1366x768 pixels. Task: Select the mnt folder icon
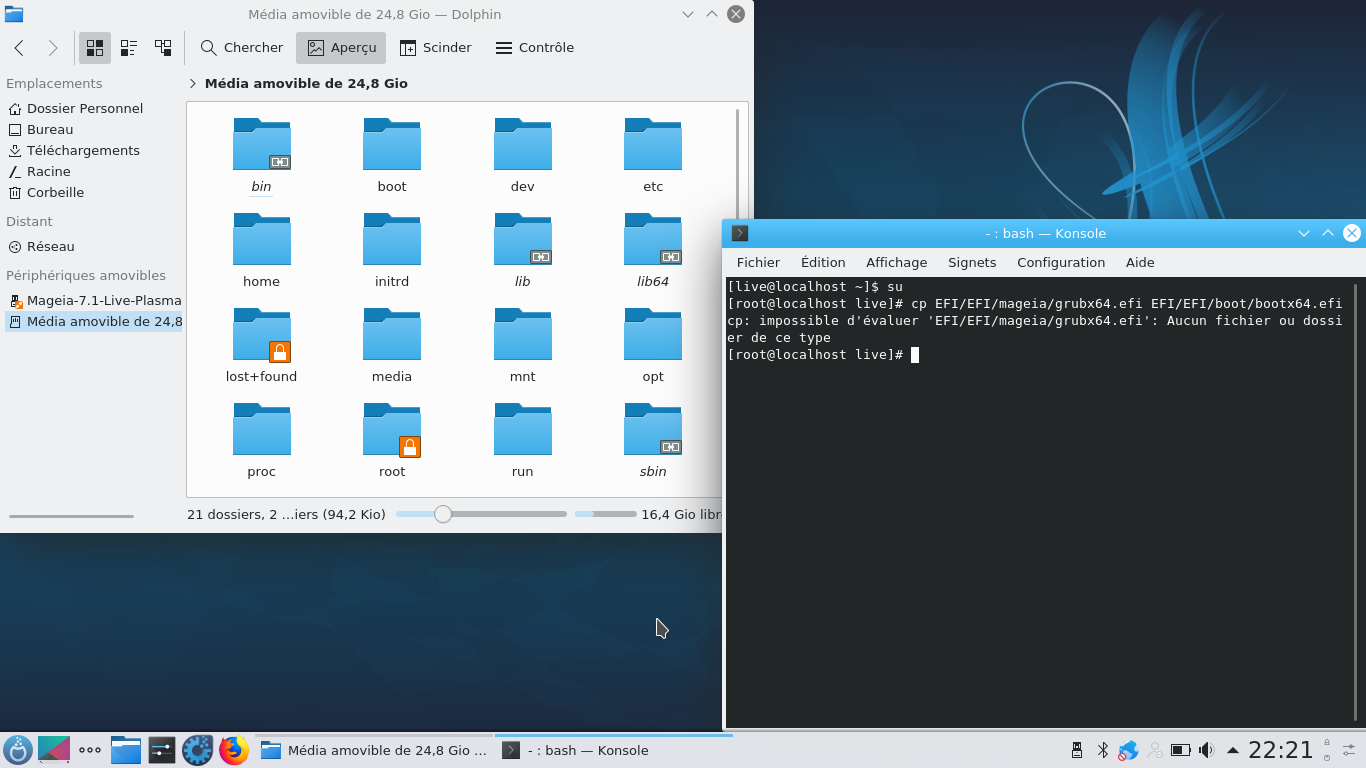[x=523, y=334]
